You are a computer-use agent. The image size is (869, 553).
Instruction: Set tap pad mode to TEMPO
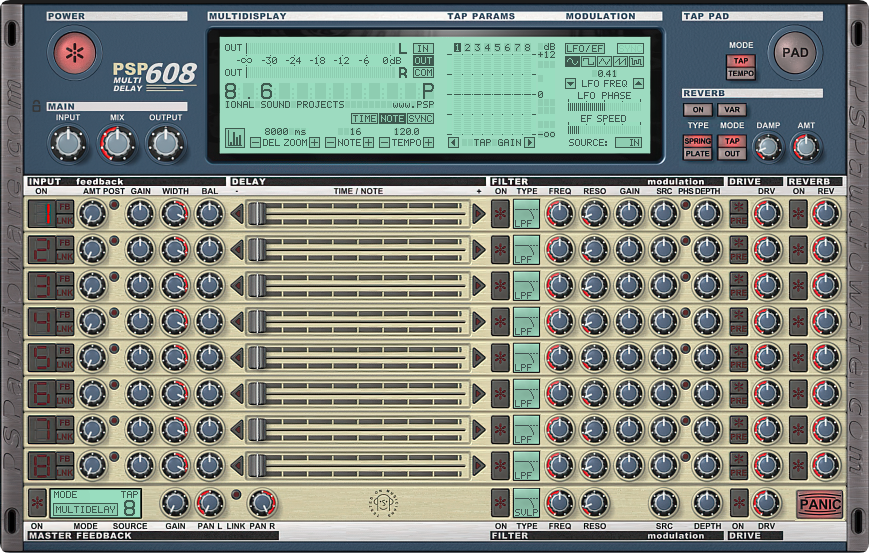tap(740, 73)
